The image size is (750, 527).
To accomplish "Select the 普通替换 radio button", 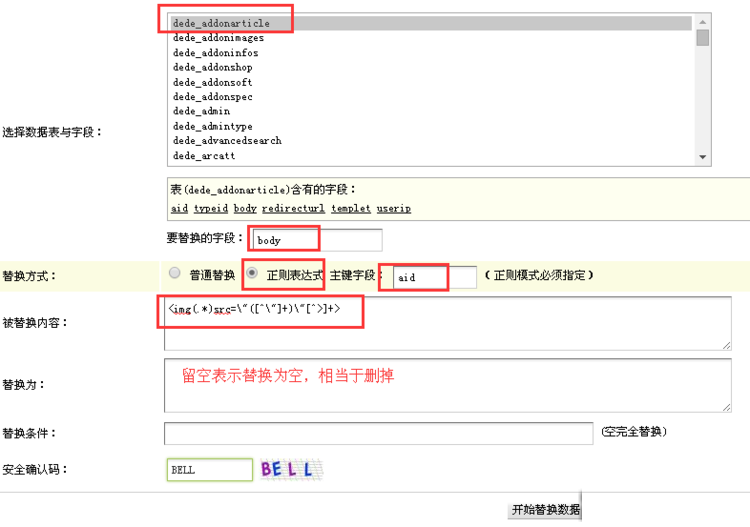I will coord(175,274).
